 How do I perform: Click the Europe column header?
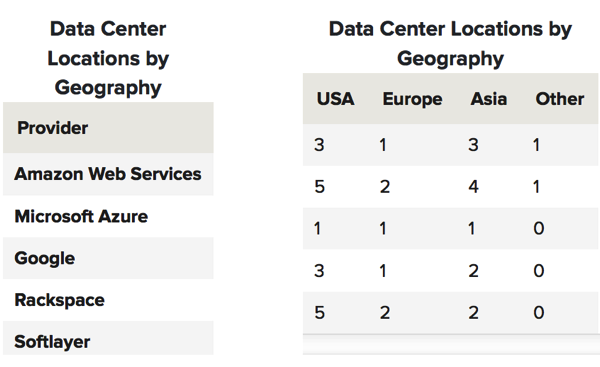click(412, 99)
